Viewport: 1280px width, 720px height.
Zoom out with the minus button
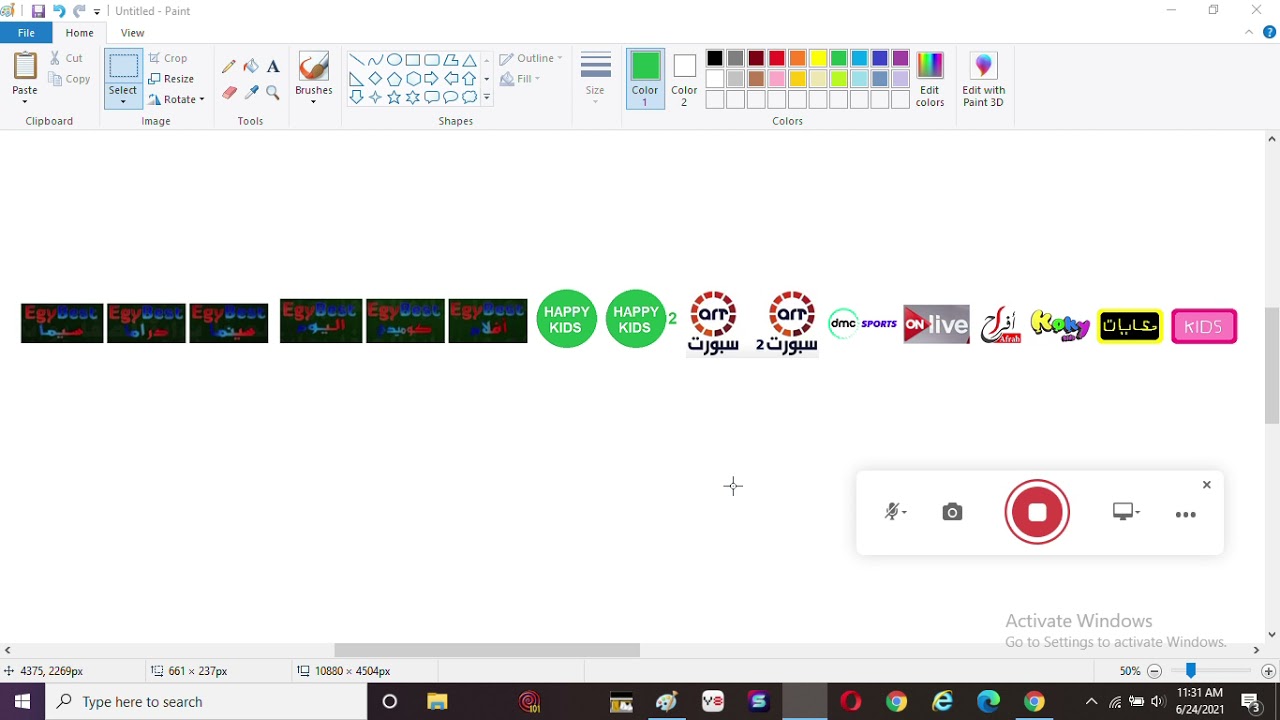1154,671
